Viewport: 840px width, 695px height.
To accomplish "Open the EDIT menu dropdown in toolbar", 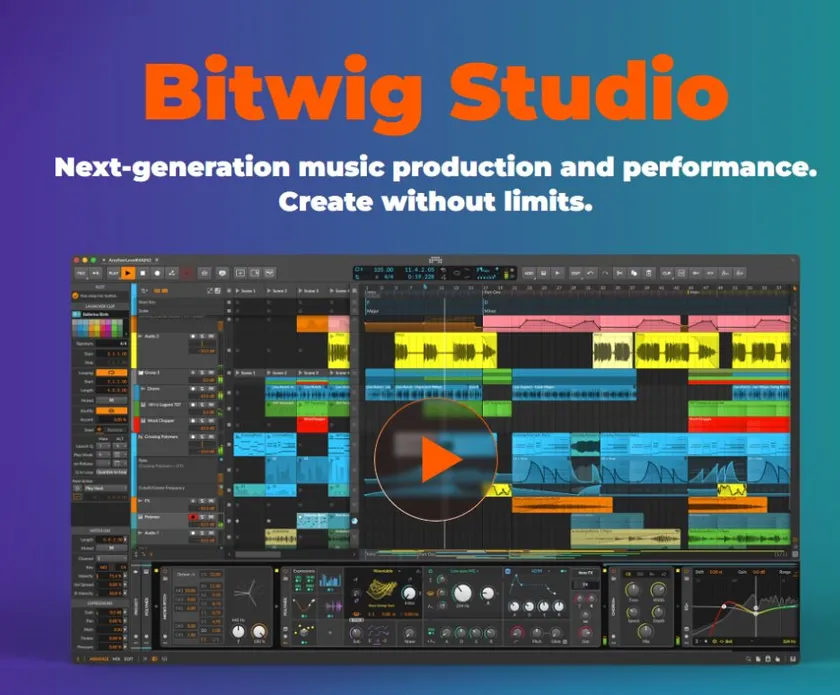I will point(576,273).
